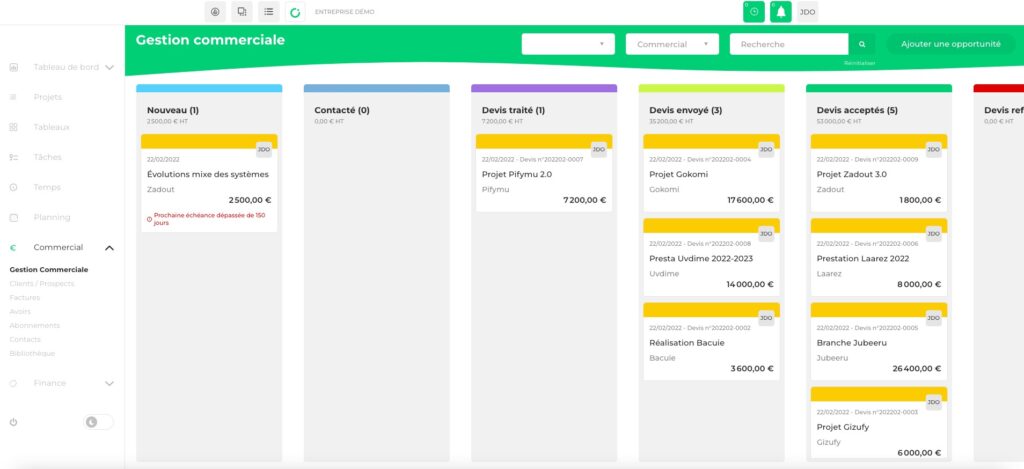The height and width of the screenshot is (469, 1024).
Task: Expand the Finance sidebar section
Action: tap(109, 383)
